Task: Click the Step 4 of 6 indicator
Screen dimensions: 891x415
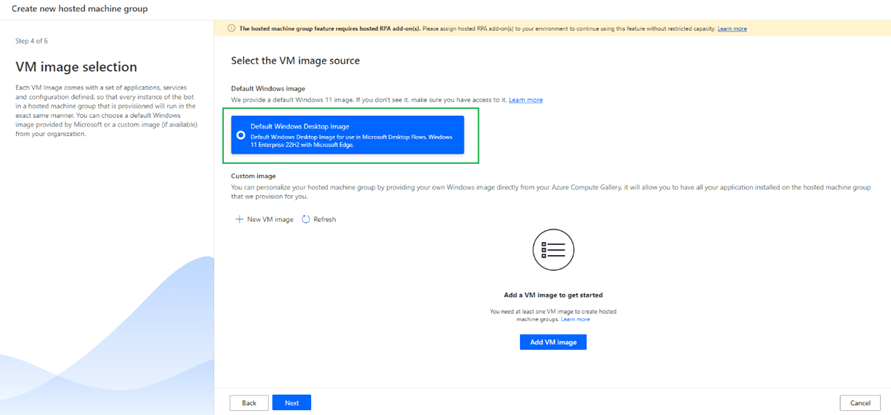Action: (31, 41)
